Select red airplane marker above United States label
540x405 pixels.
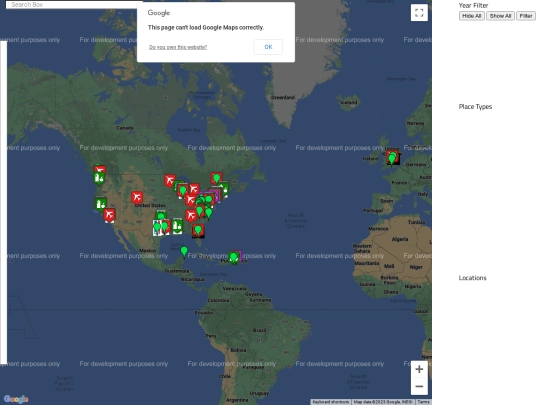pos(137,197)
